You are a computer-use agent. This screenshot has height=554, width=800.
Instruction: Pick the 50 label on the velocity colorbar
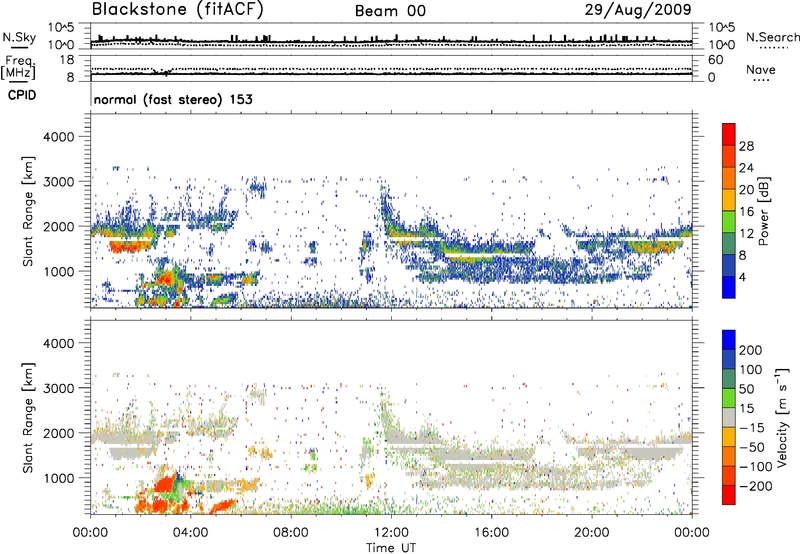pos(746,389)
